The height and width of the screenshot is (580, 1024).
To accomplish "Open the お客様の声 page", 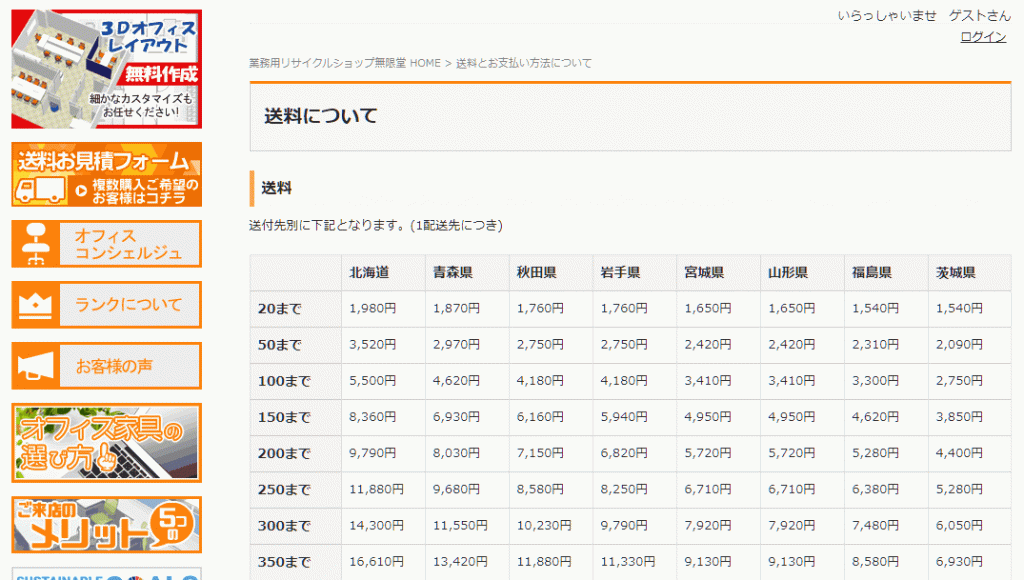I will click(x=106, y=366).
